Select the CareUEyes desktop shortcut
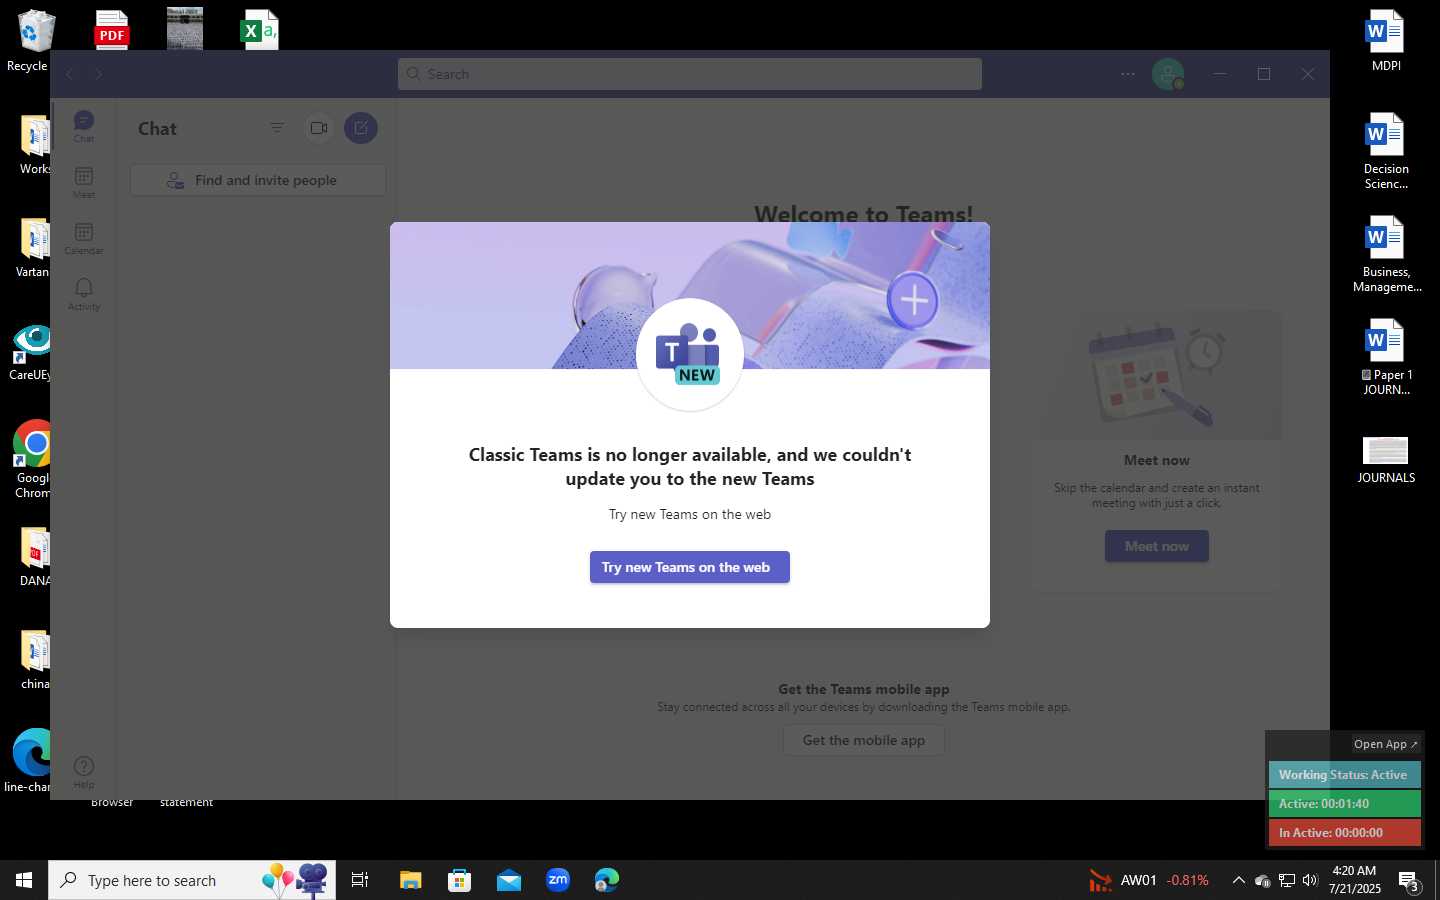 tap(30, 352)
